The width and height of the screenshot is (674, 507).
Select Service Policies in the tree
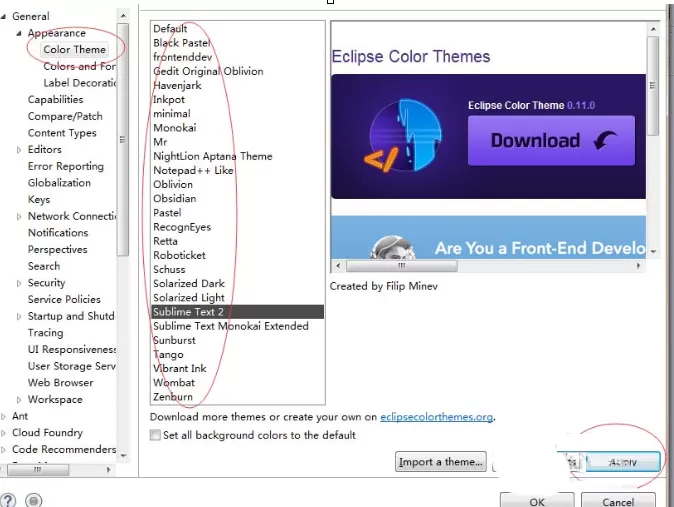(64, 299)
